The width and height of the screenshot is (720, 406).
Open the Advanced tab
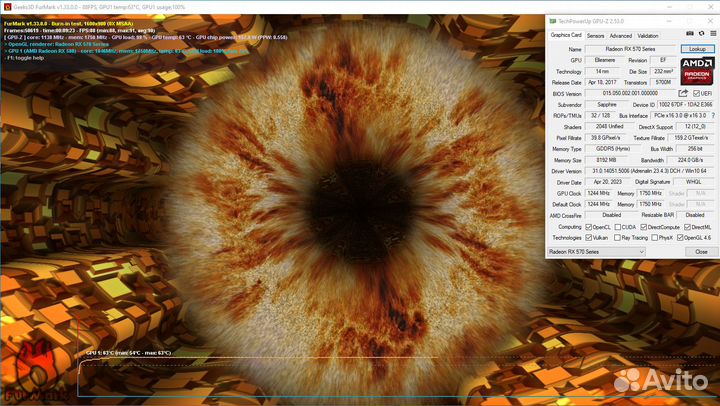[x=622, y=35]
